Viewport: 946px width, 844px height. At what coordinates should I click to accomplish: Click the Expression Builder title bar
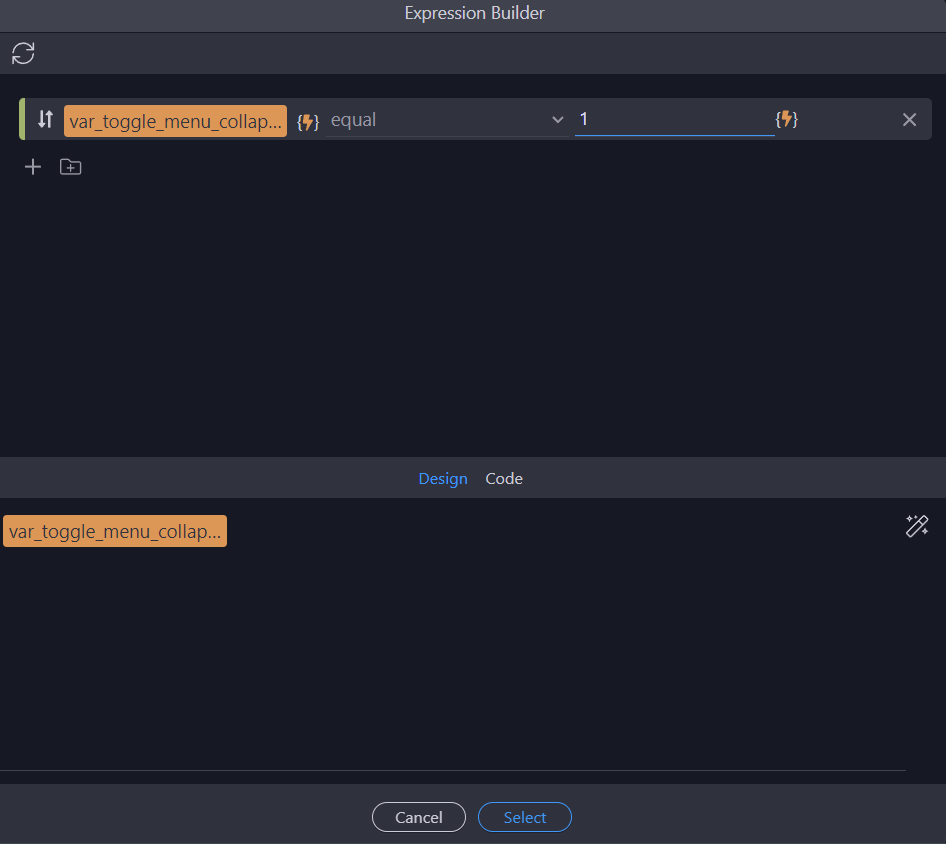tap(473, 13)
